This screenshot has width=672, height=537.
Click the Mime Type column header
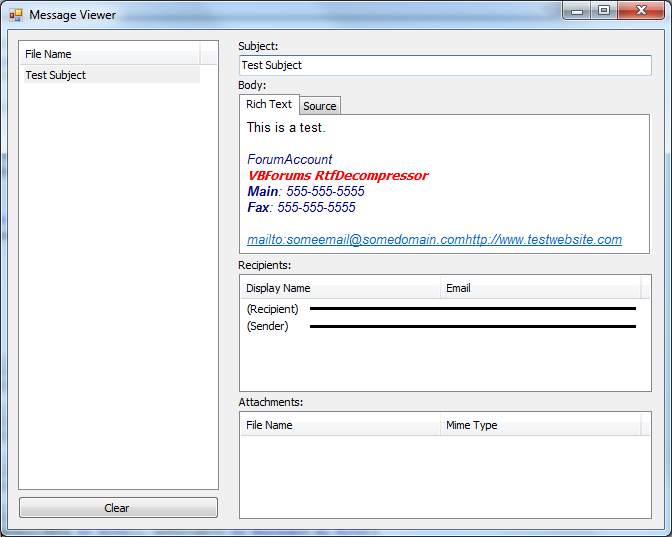(x=540, y=425)
